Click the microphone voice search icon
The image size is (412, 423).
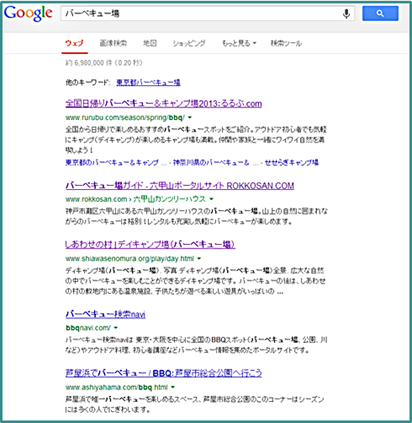coord(346,14)
